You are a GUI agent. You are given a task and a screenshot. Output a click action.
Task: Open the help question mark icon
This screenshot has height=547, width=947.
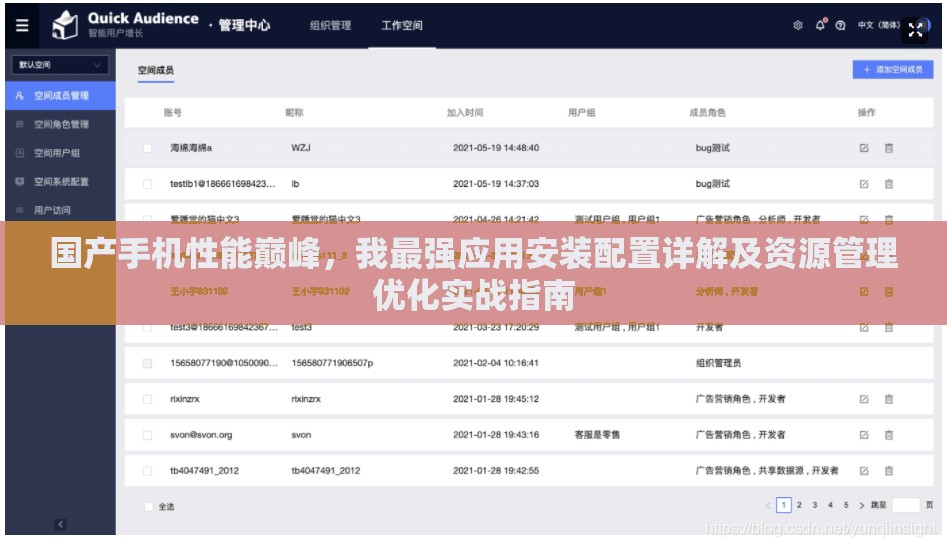click(840, 25)
